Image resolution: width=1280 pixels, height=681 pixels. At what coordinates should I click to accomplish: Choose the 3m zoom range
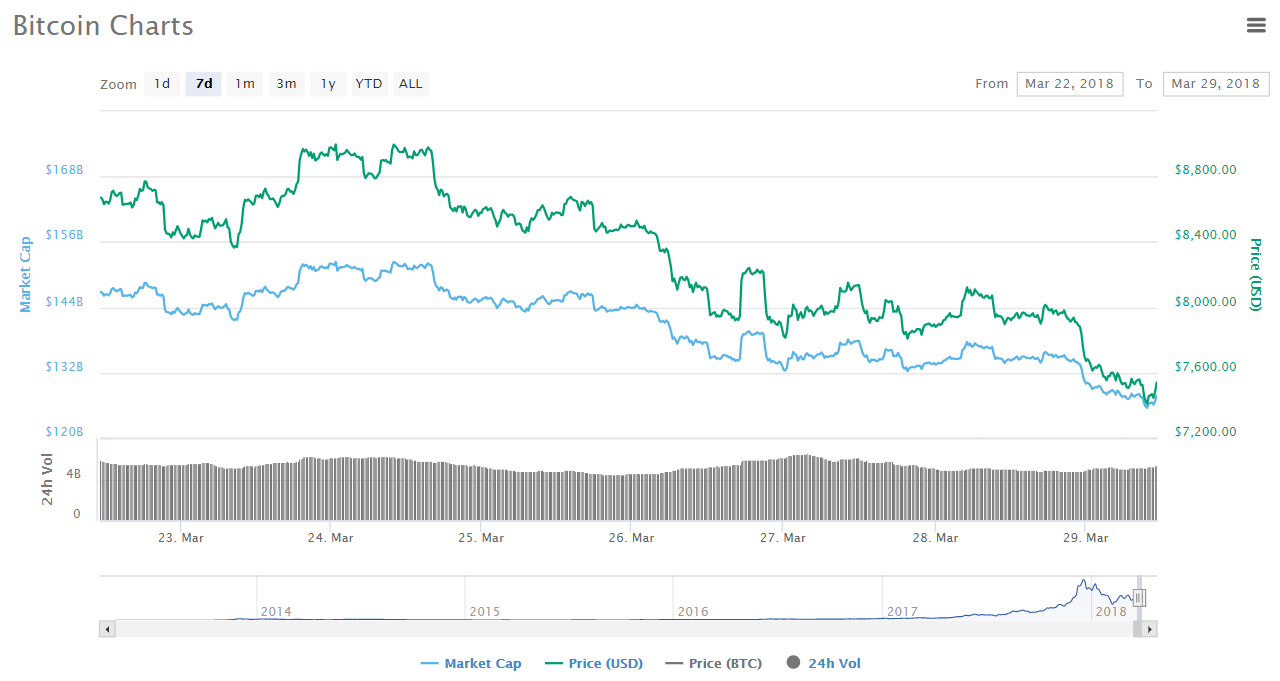[x=286, y=84]
